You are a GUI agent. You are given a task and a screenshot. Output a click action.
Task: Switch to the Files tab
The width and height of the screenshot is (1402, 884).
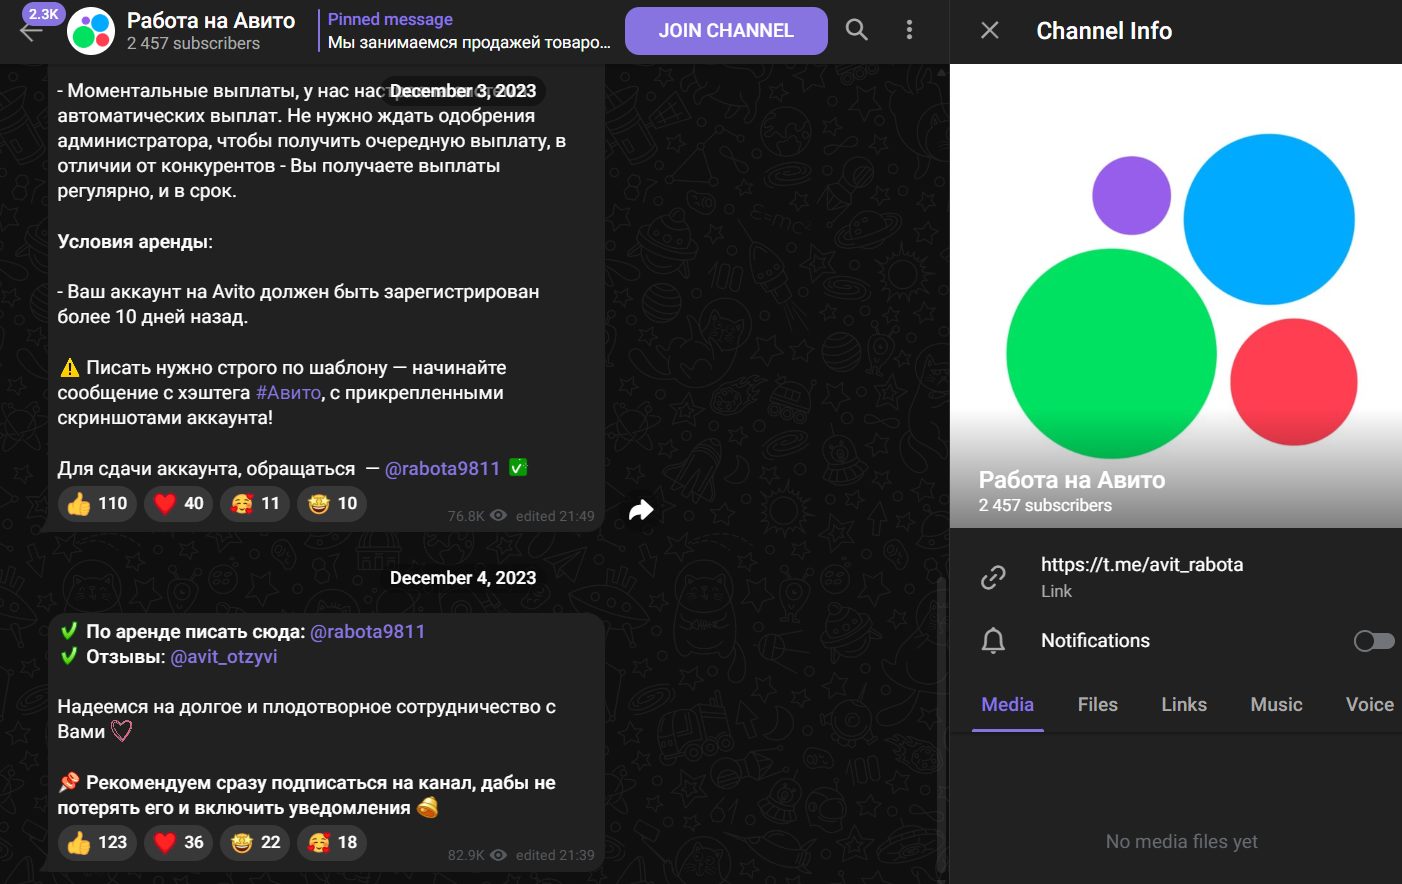point(1098,705)
